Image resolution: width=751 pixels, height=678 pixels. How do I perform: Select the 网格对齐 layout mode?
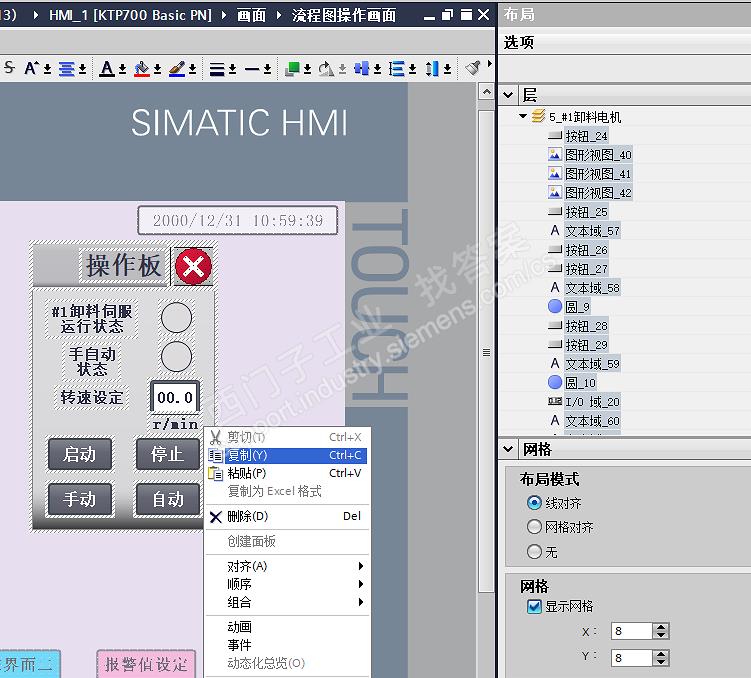pyautogui.click(x=534, y=527)
